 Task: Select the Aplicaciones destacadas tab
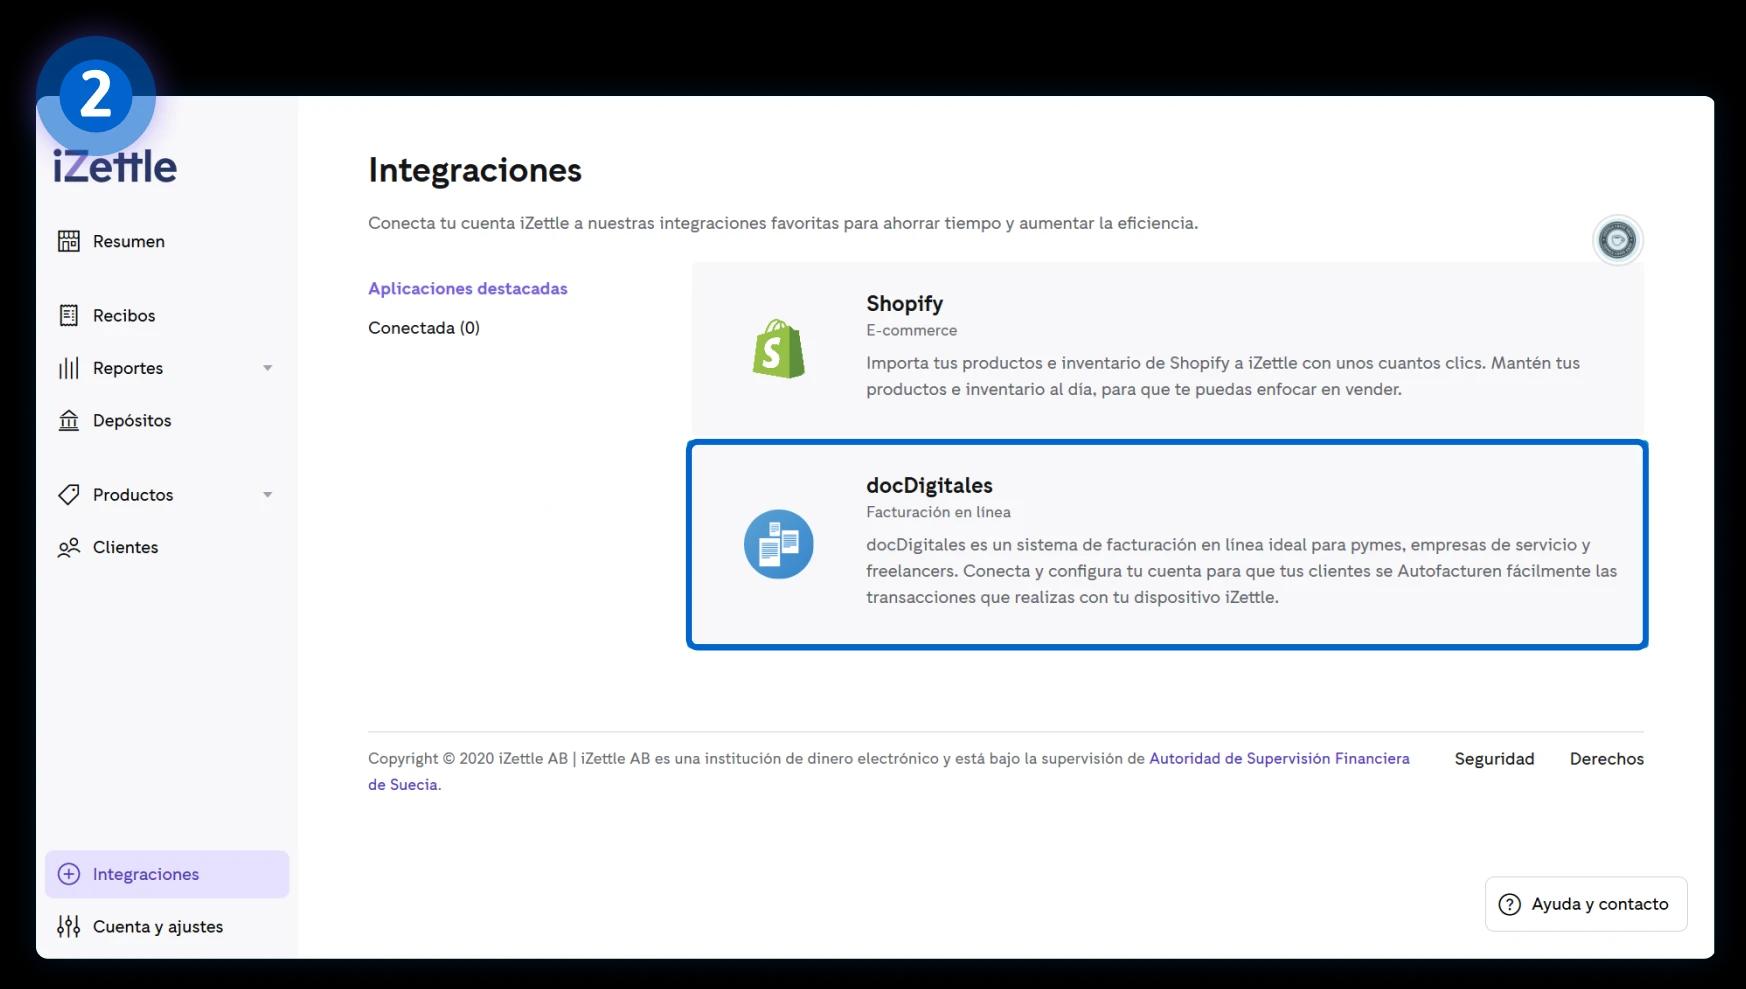[468, 288]
